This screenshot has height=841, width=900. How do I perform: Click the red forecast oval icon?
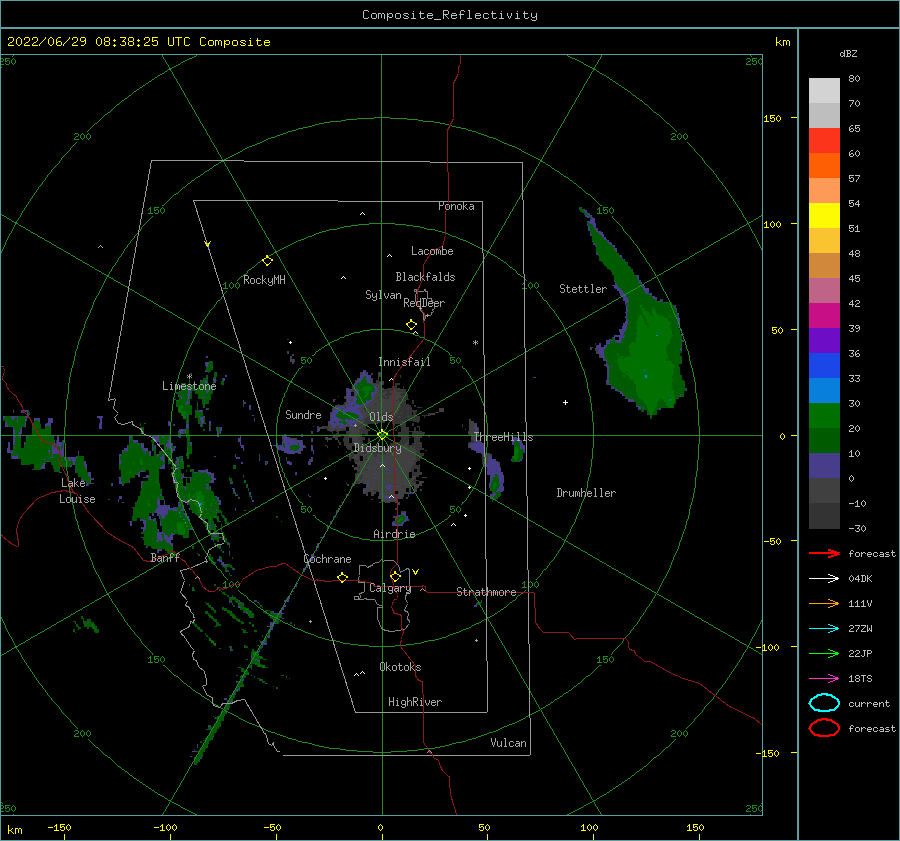coord(824,728)
